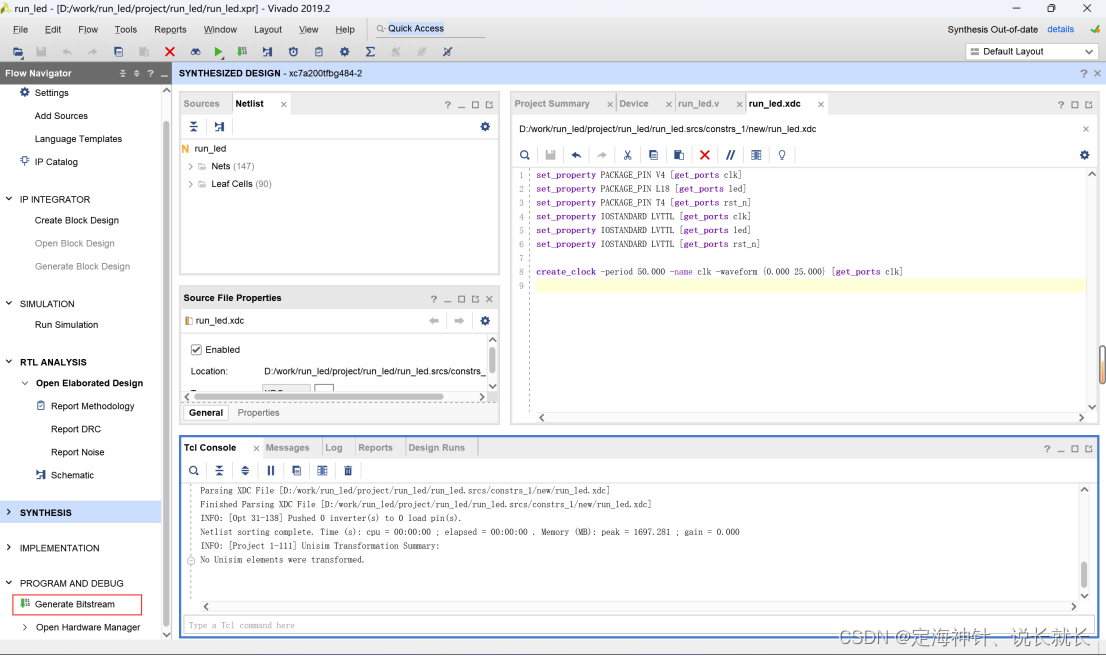Click the paste icon in XDC editor toolbar
1106x656 pixels.
click(x=679, y=155)
